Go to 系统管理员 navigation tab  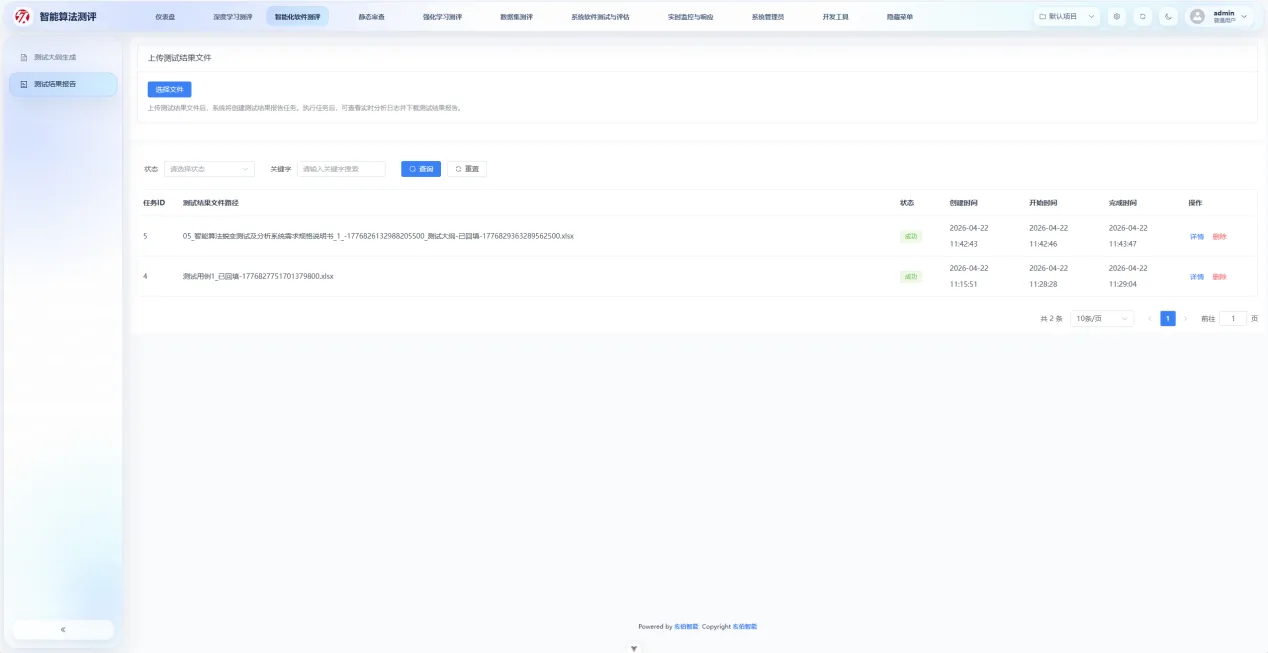[767, 17]
